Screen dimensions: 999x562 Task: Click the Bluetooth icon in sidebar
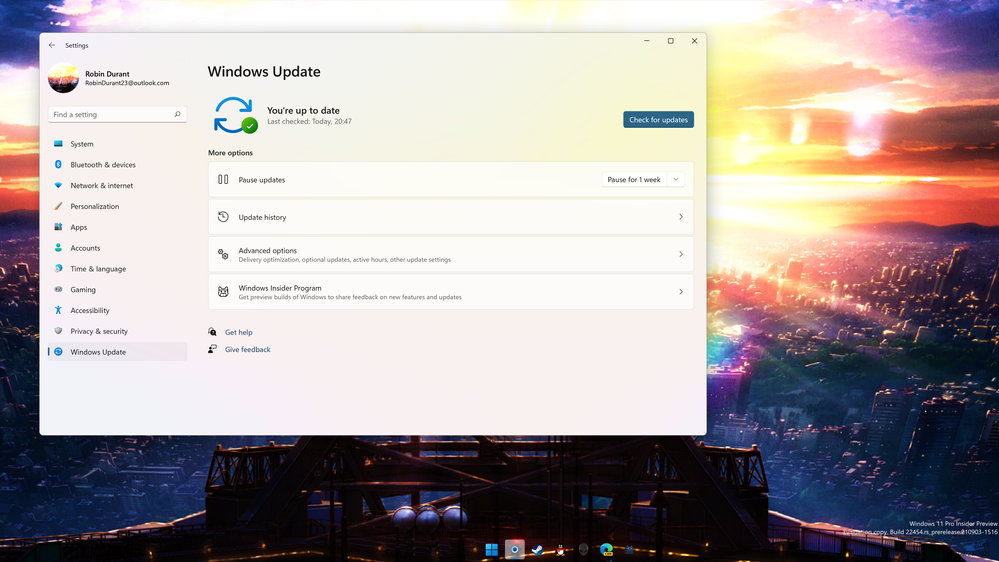tap(58, 164)
